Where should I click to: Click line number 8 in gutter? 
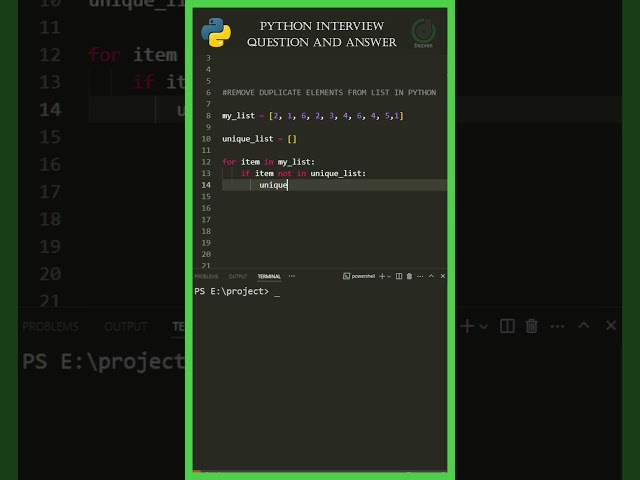pos(208,116)
